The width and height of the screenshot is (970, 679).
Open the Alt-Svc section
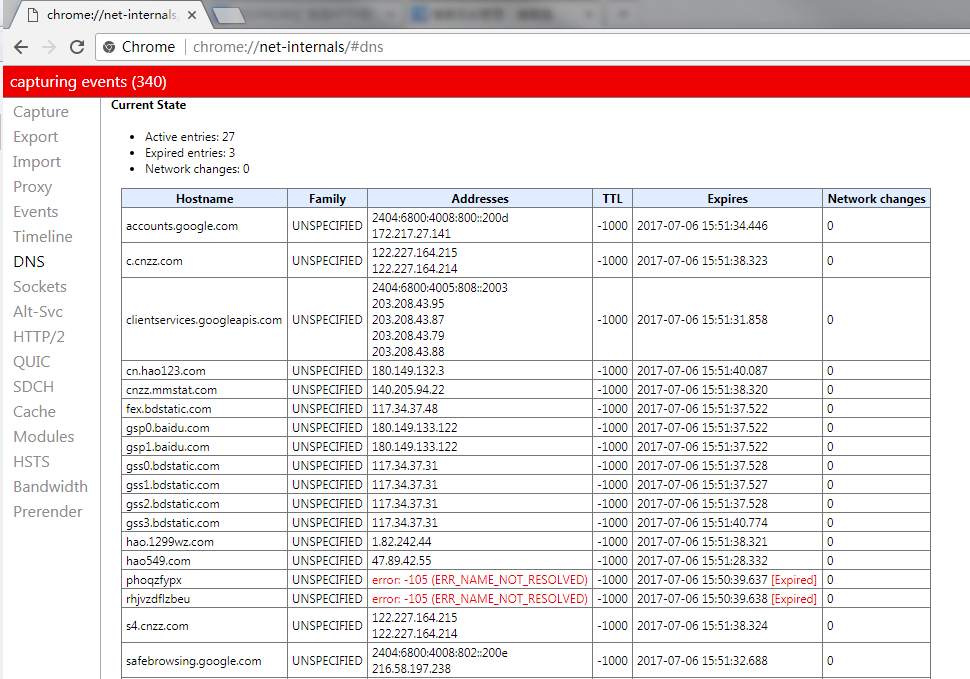click(x=38, y=312)
